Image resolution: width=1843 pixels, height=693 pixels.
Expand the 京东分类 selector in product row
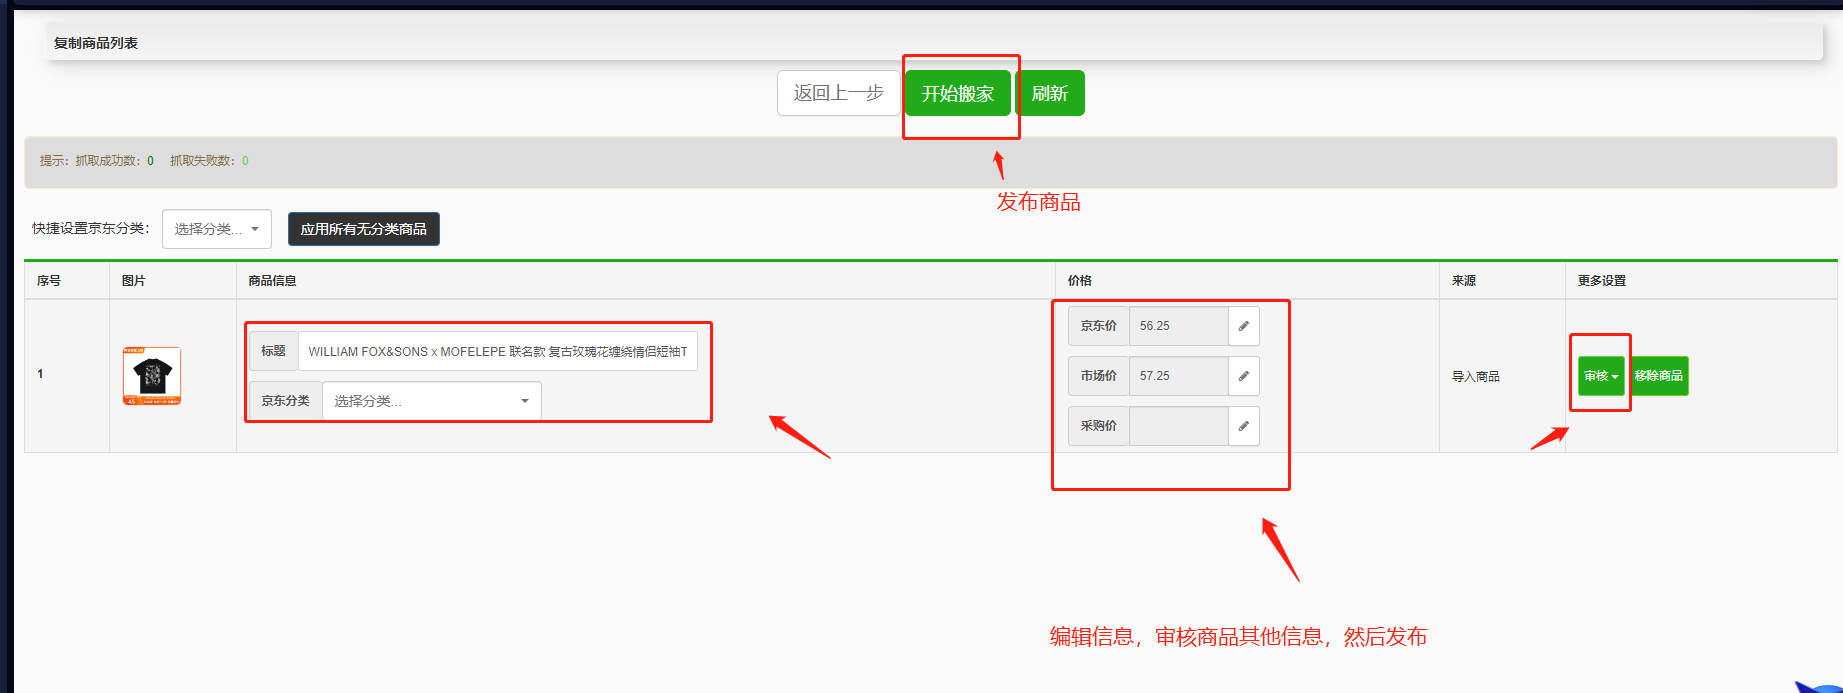pyautogui.click(x=431, y=401)
